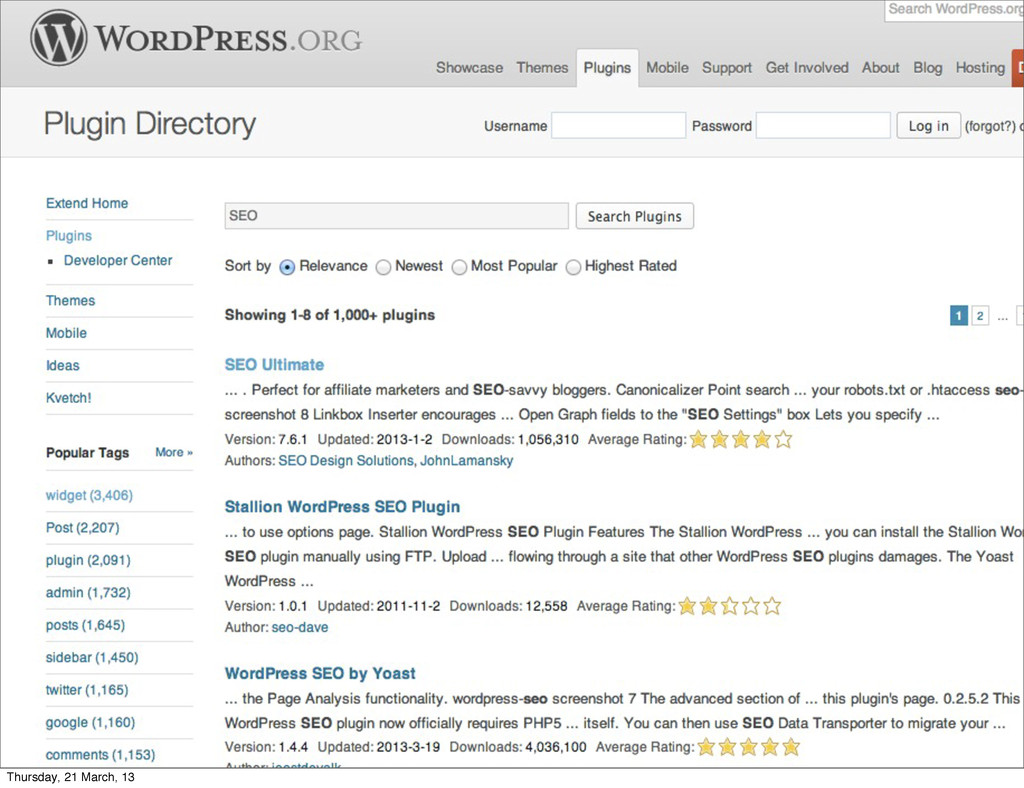Open the Mobile top navigation item
The height and width of the screenshot is (788, 1024).
667,68
